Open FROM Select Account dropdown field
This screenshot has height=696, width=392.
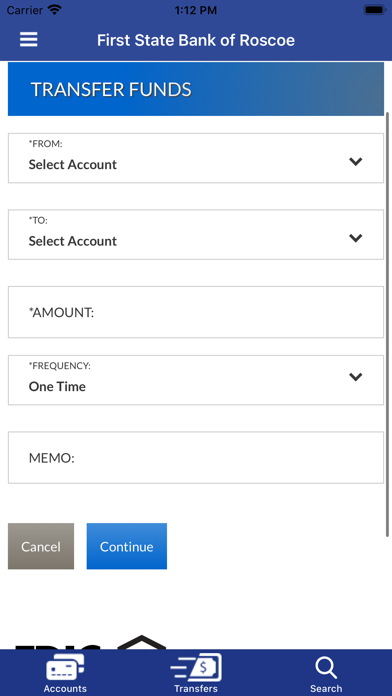[196, 158]
